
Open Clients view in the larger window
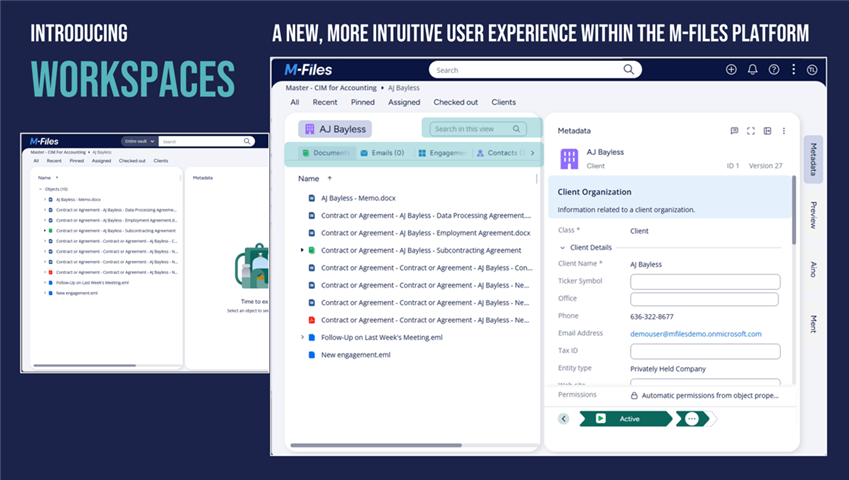click(504, 102)
